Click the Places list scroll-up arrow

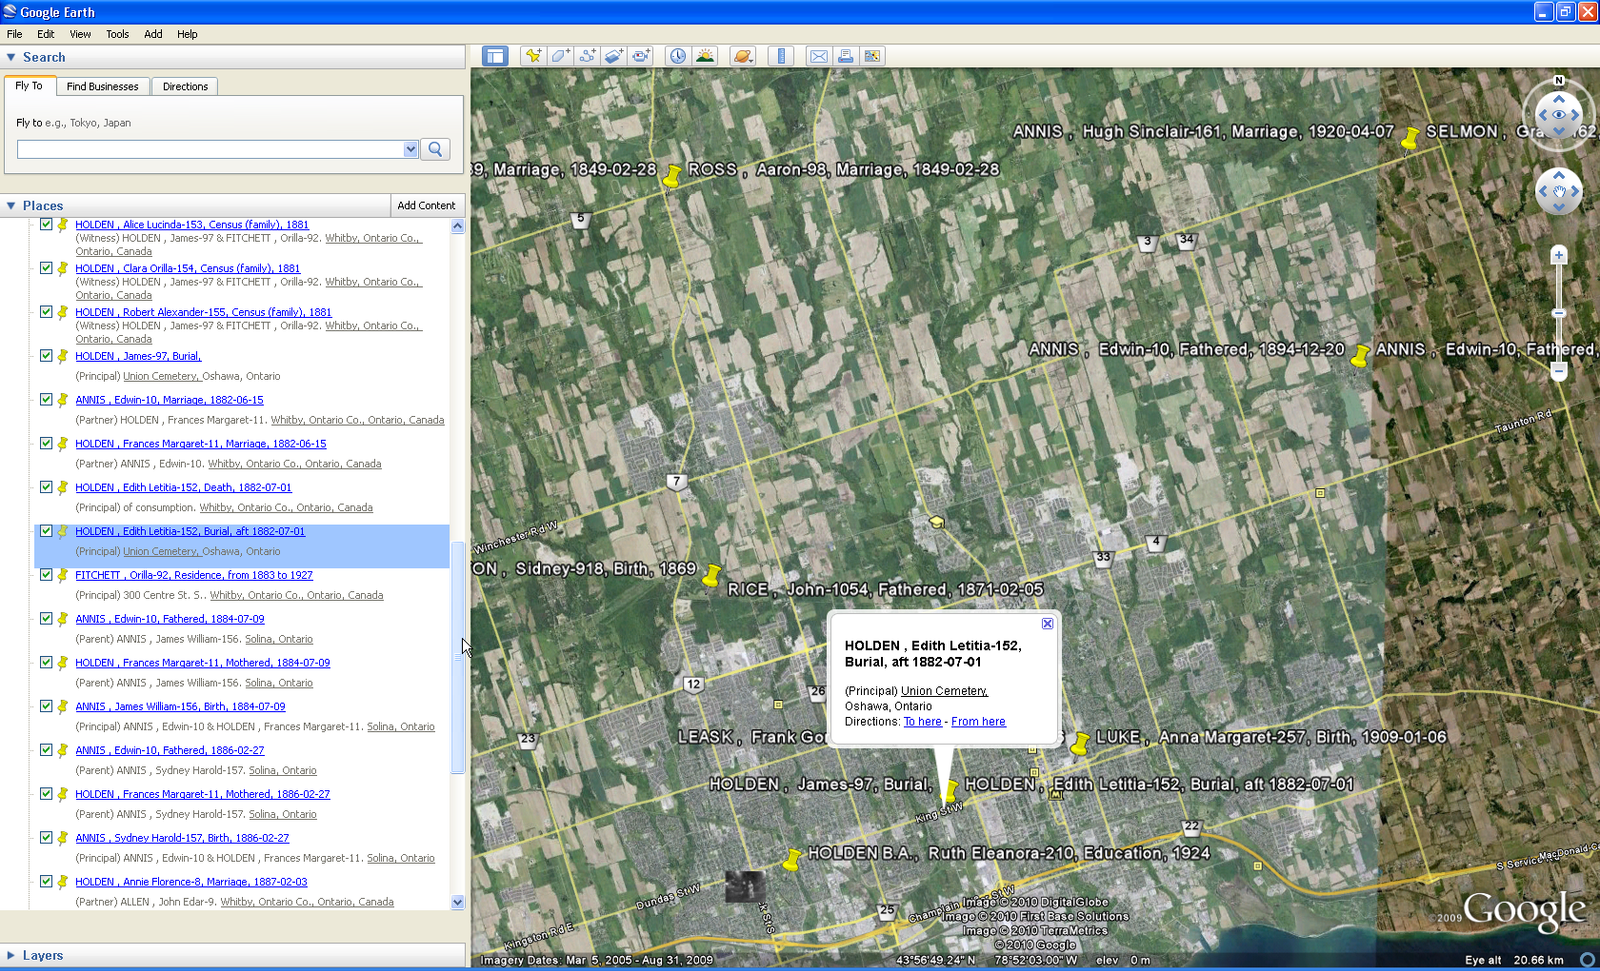coord(458,226)
